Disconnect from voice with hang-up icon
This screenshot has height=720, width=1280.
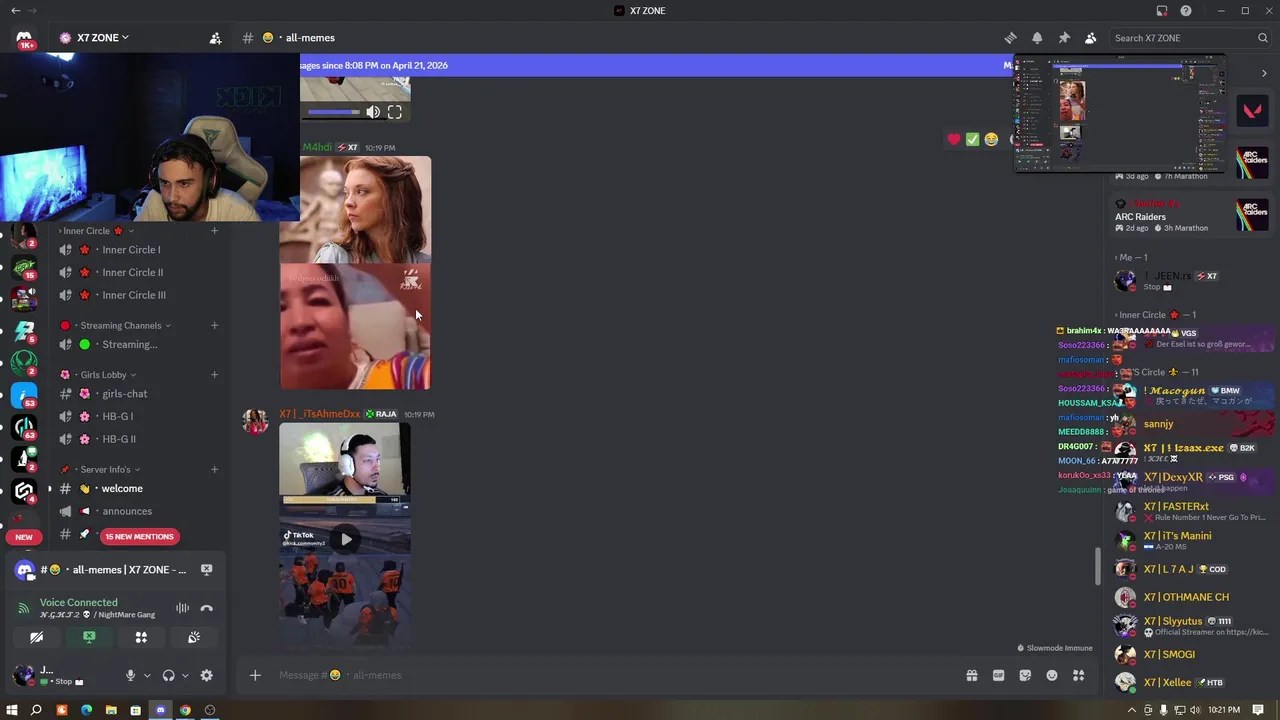click(206, 608)
